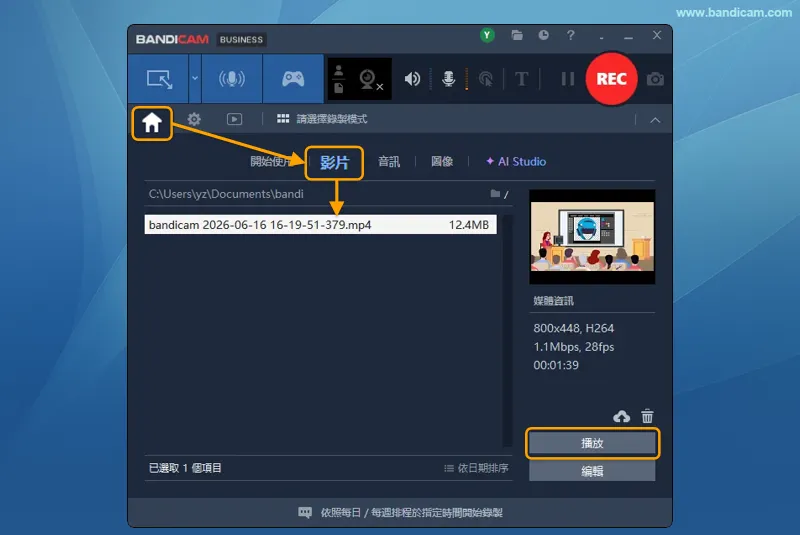Click the pause recording icon
This screenshot has width=800, height=535.
click(x=567, y=79)
